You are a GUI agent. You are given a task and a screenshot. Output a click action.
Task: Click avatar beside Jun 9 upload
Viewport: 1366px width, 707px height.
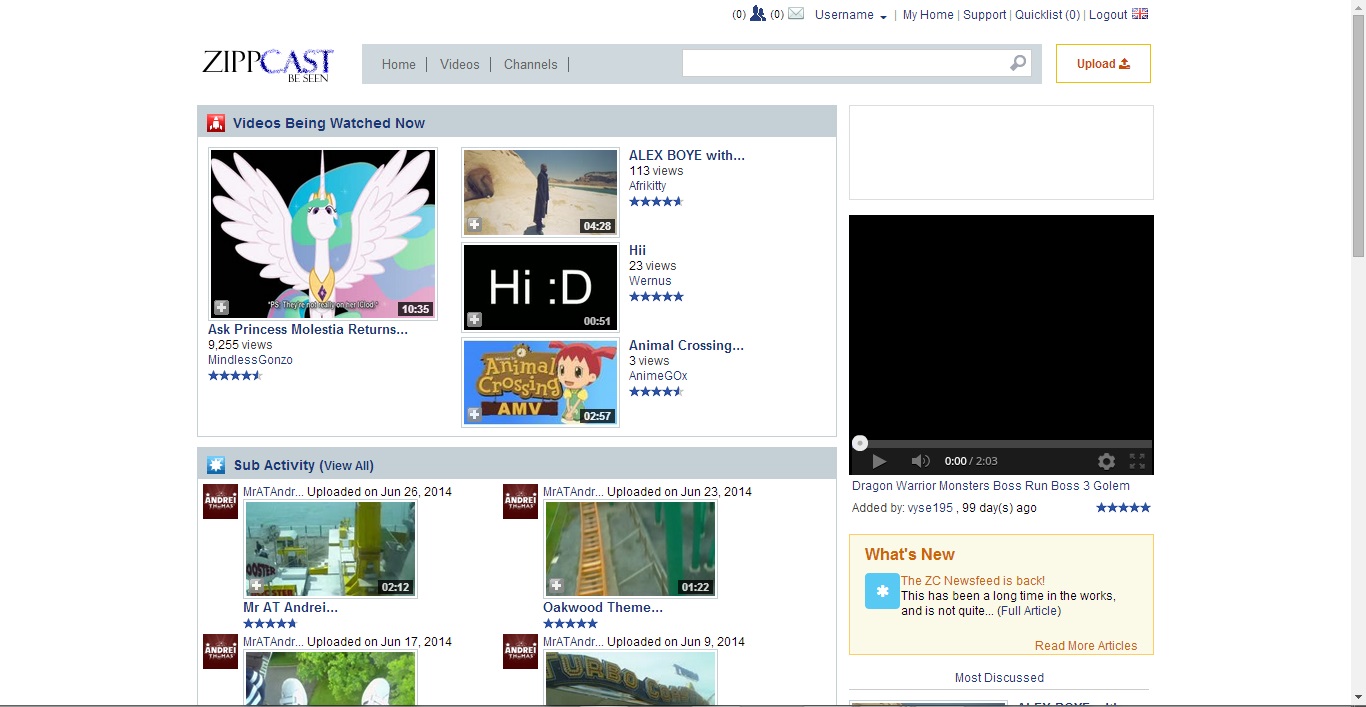click(520, 651)
